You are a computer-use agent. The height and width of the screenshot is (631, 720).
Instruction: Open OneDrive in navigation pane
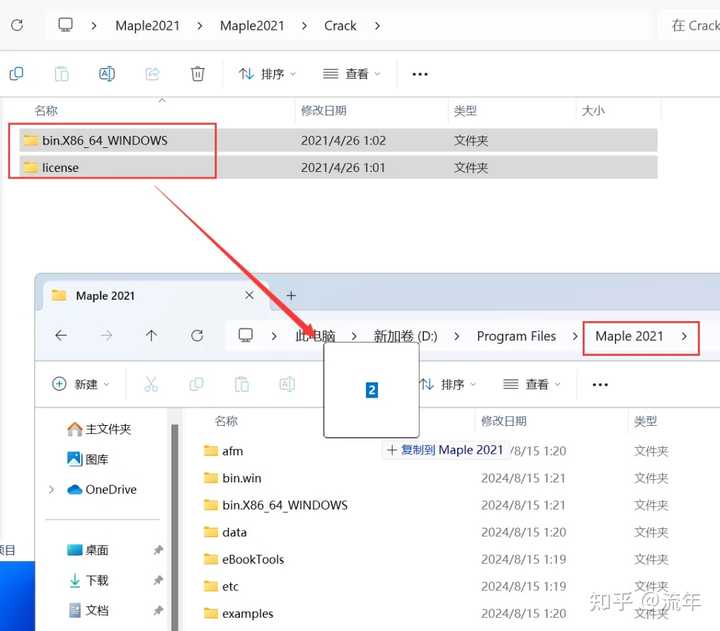point(102,490)
